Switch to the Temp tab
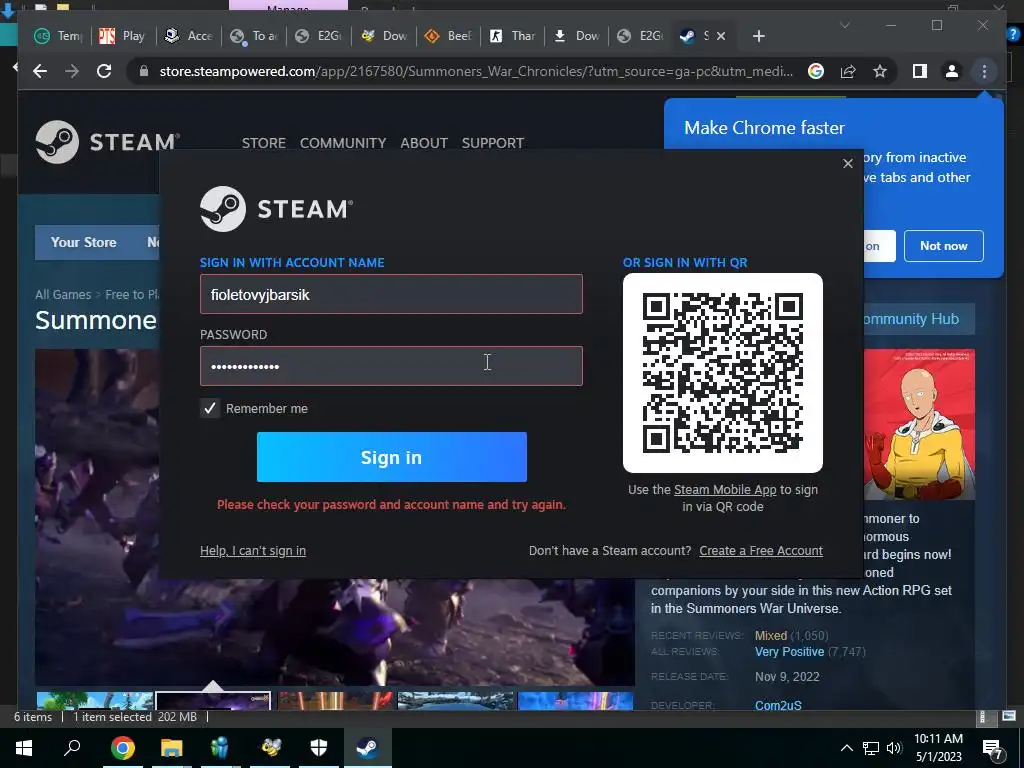 [57, 36]
